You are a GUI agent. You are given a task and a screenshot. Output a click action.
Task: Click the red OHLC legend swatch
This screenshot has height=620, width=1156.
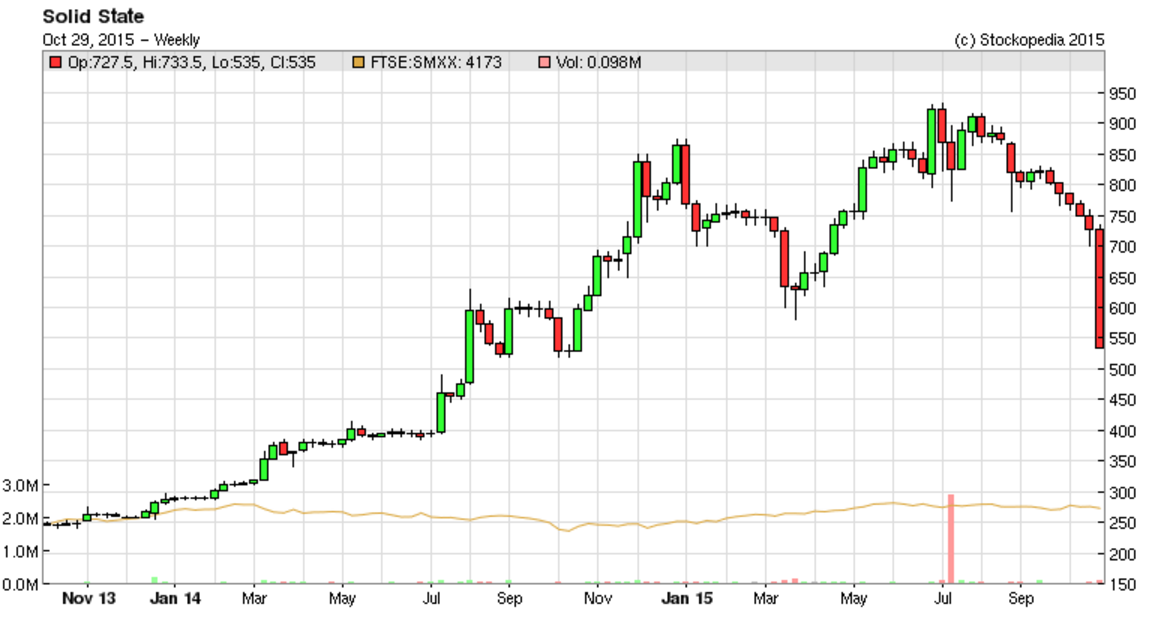click(x=55, y=63)
